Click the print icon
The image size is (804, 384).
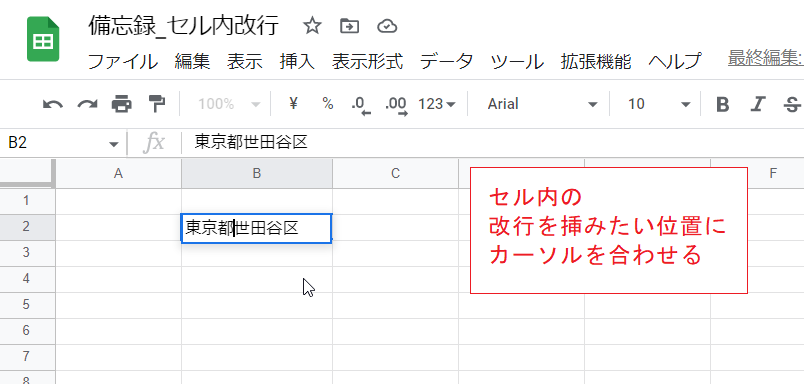[122, 105]
